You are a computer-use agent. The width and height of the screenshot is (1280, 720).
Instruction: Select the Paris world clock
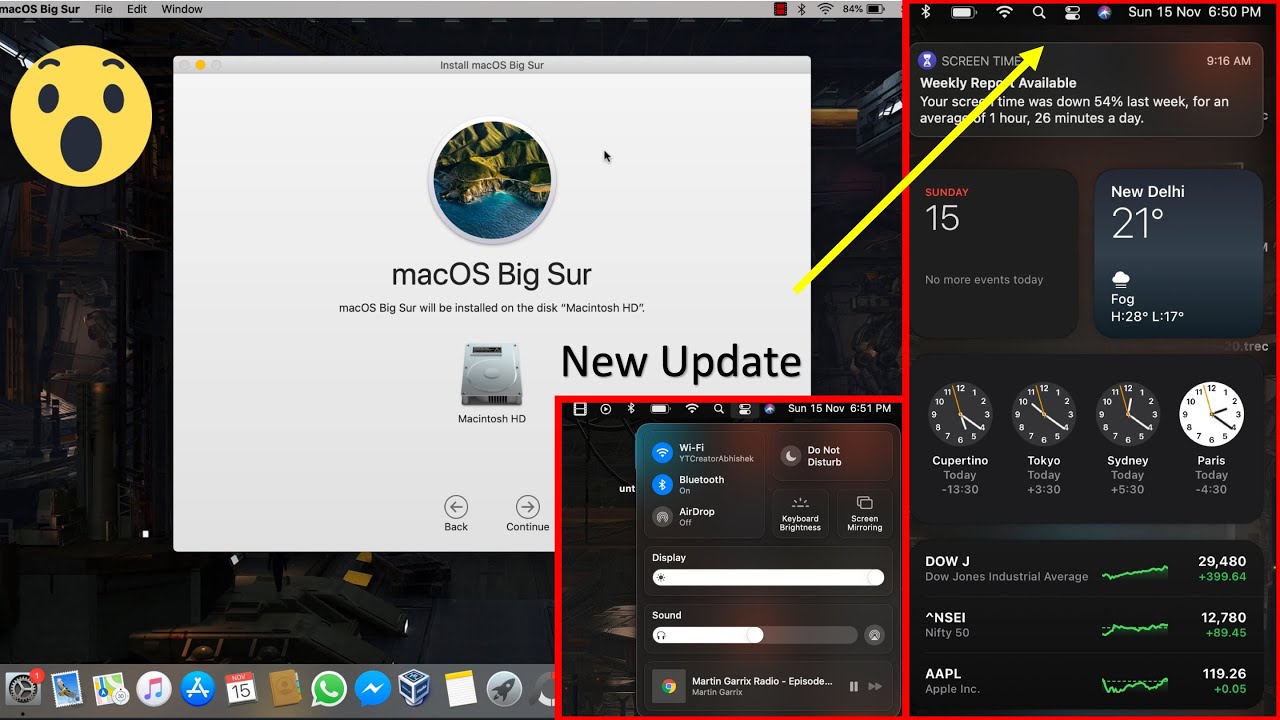[1211, 438]
